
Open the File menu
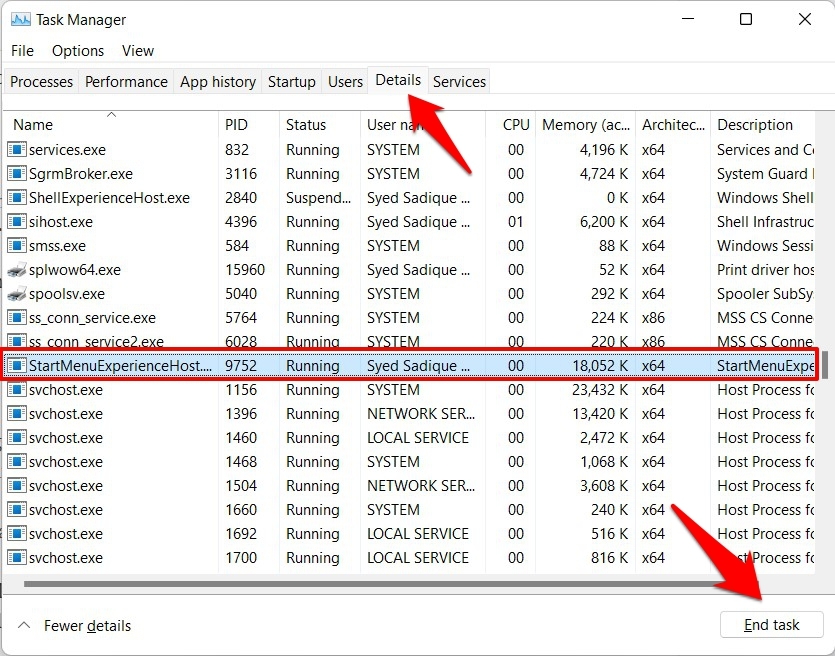[x=22, y=51]
